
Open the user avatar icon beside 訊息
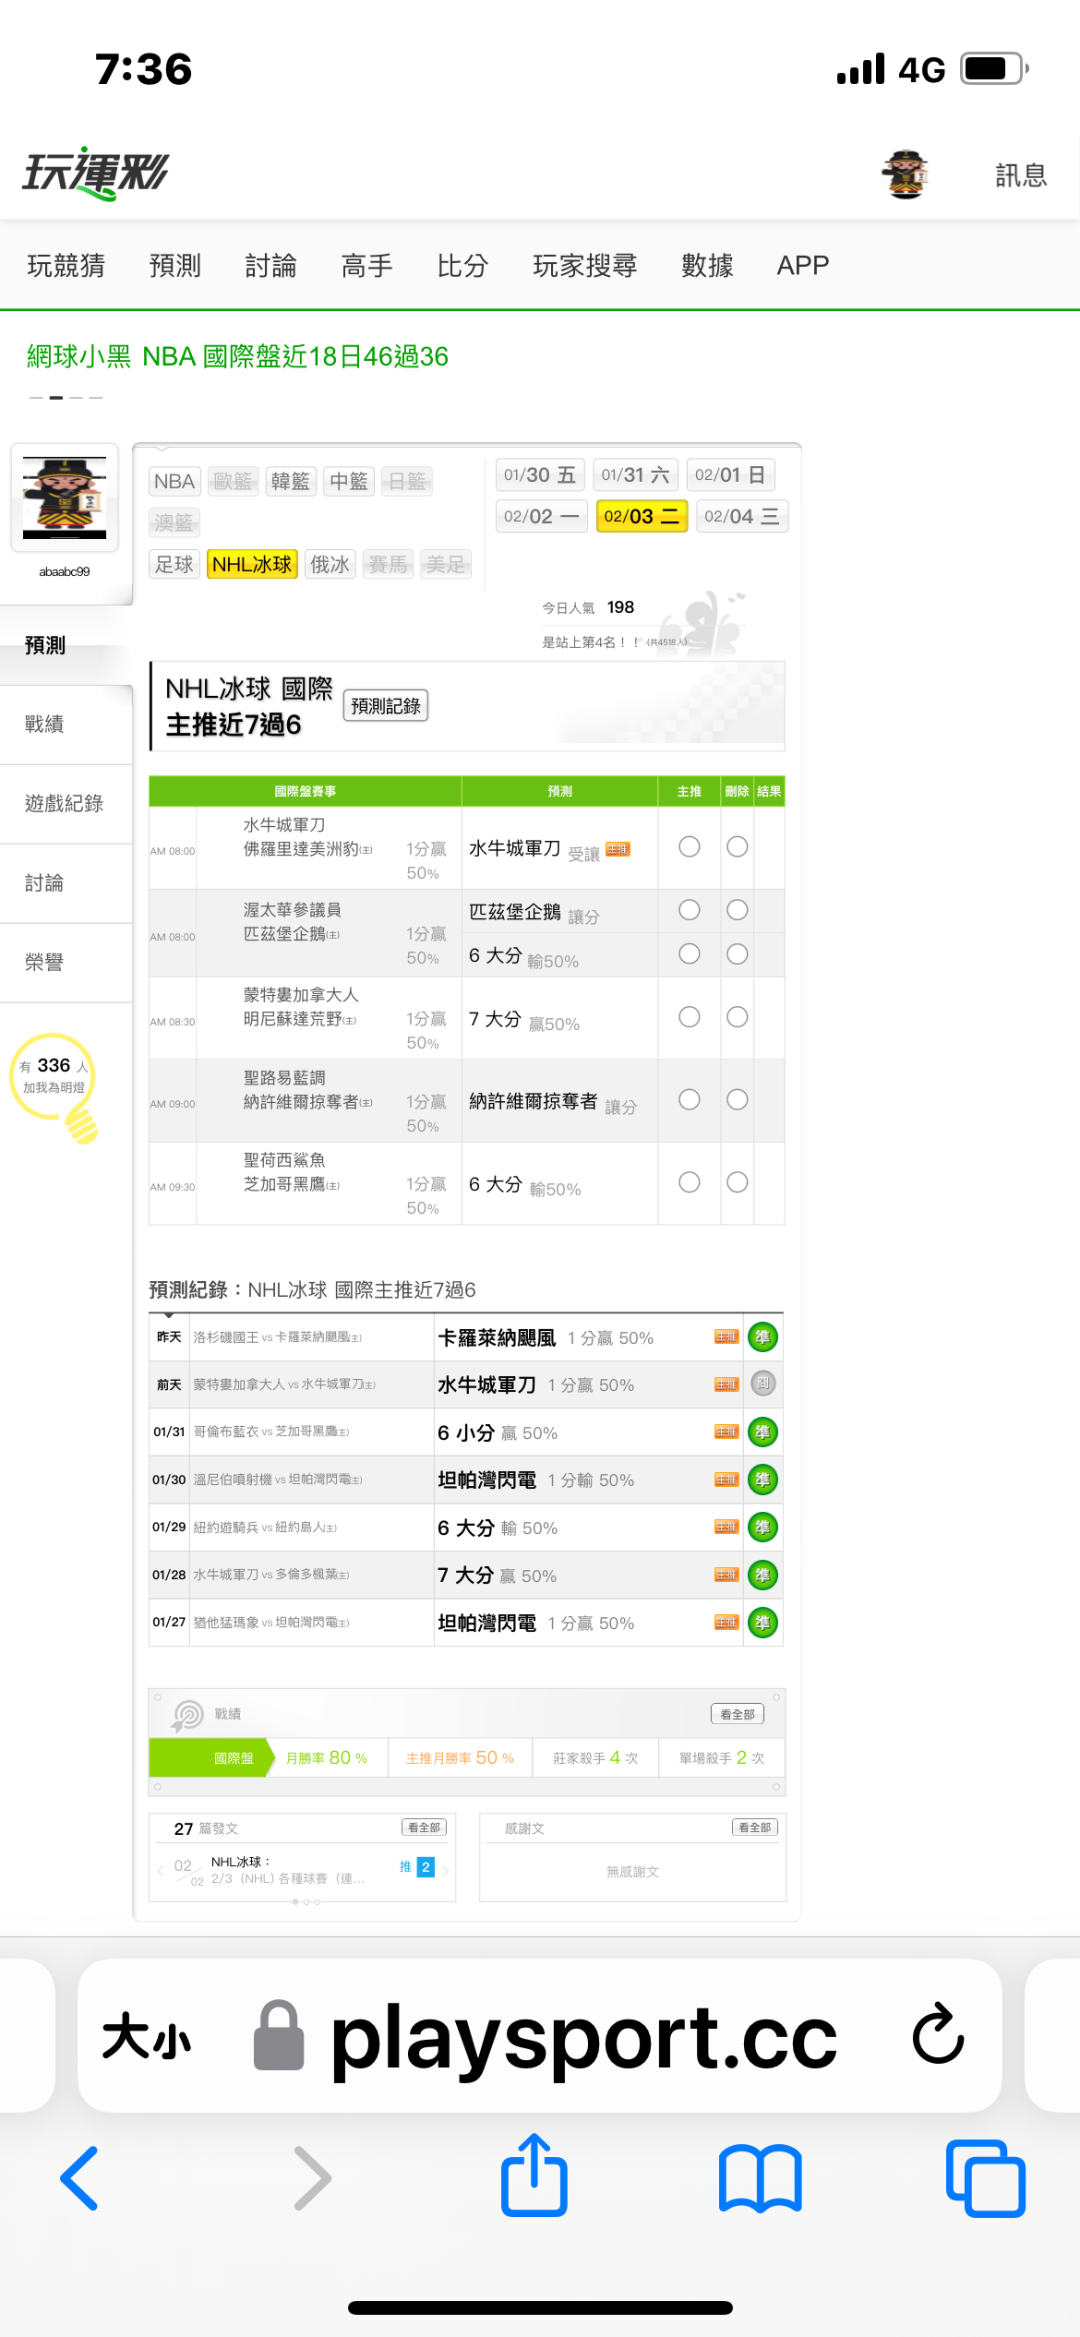906,174
